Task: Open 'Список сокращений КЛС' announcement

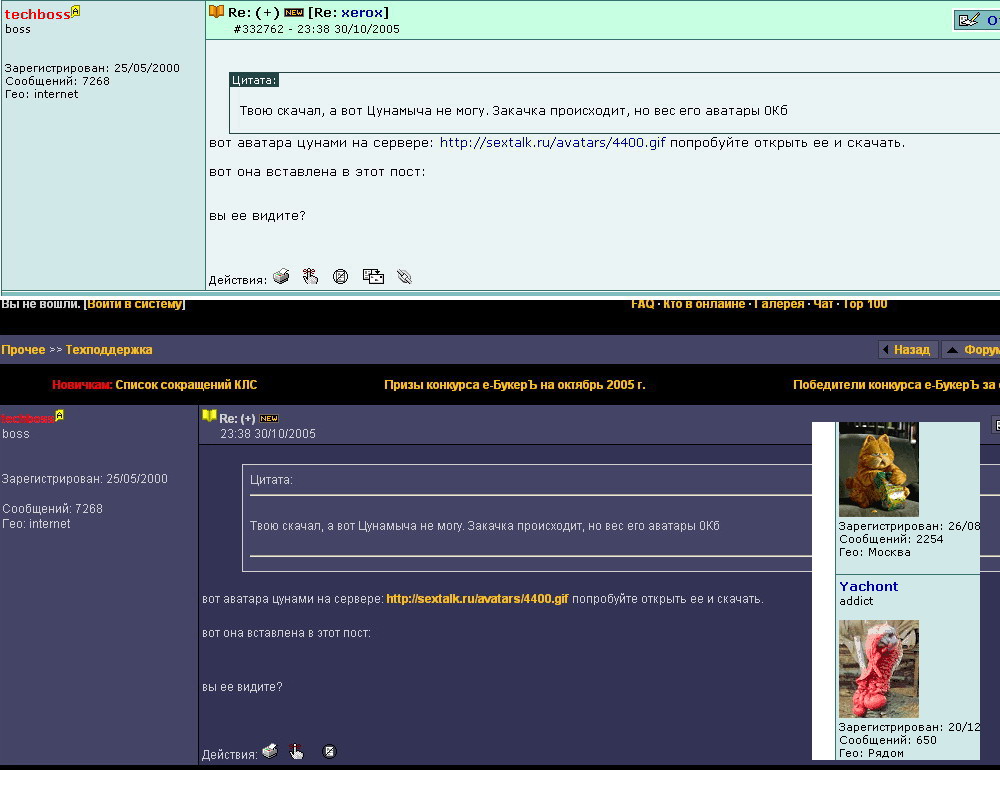Action: (186, 385)
